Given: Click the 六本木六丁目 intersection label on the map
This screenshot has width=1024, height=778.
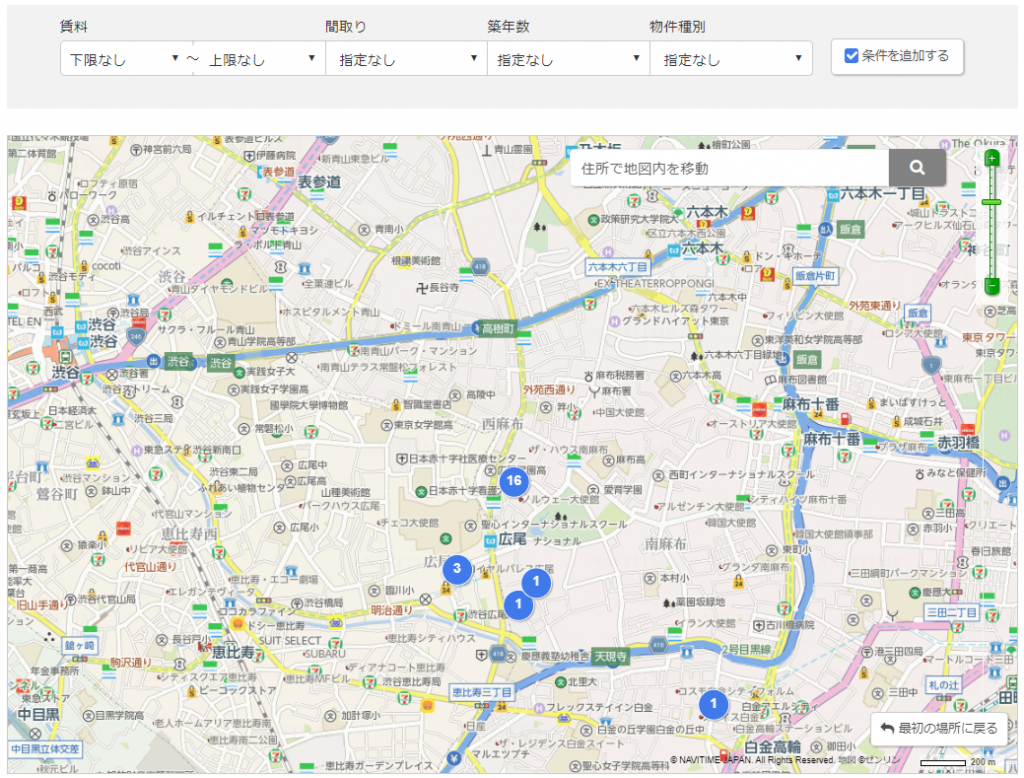Looking at the screenshot, I should (618, 267).
